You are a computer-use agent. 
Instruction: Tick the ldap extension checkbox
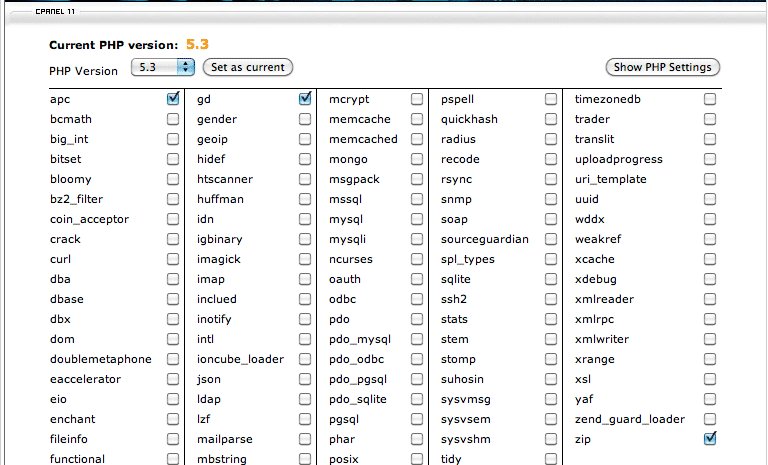305,399
